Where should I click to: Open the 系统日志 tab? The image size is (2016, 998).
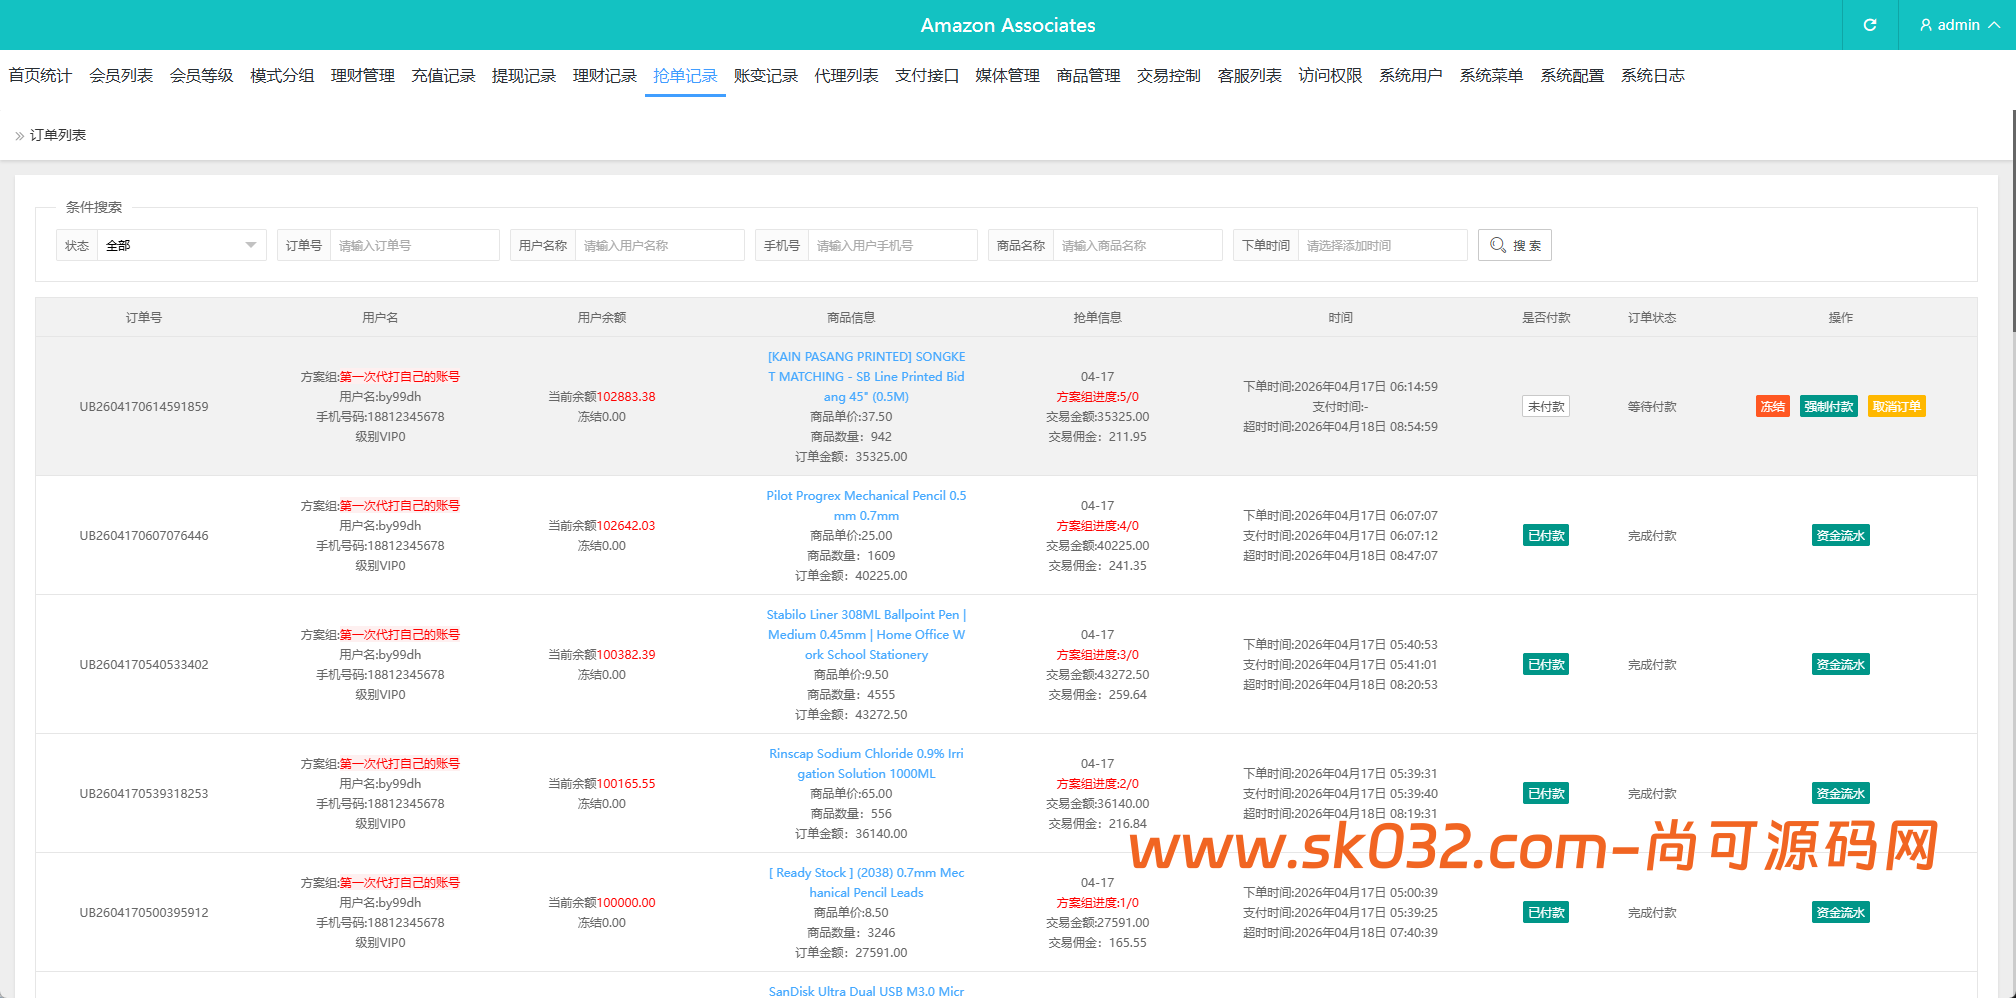(x=1653, y=75)
